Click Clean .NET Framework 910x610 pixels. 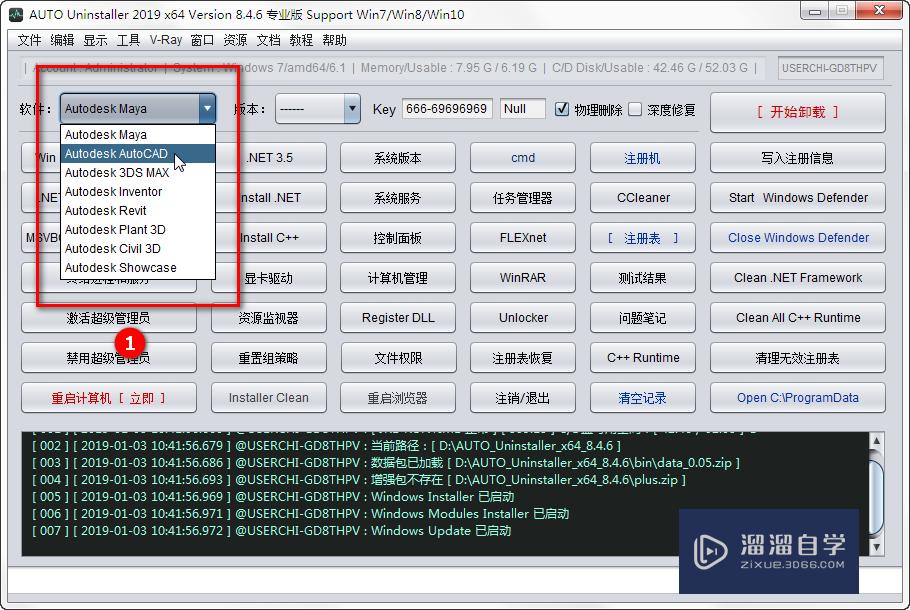(x=797, y=277)
